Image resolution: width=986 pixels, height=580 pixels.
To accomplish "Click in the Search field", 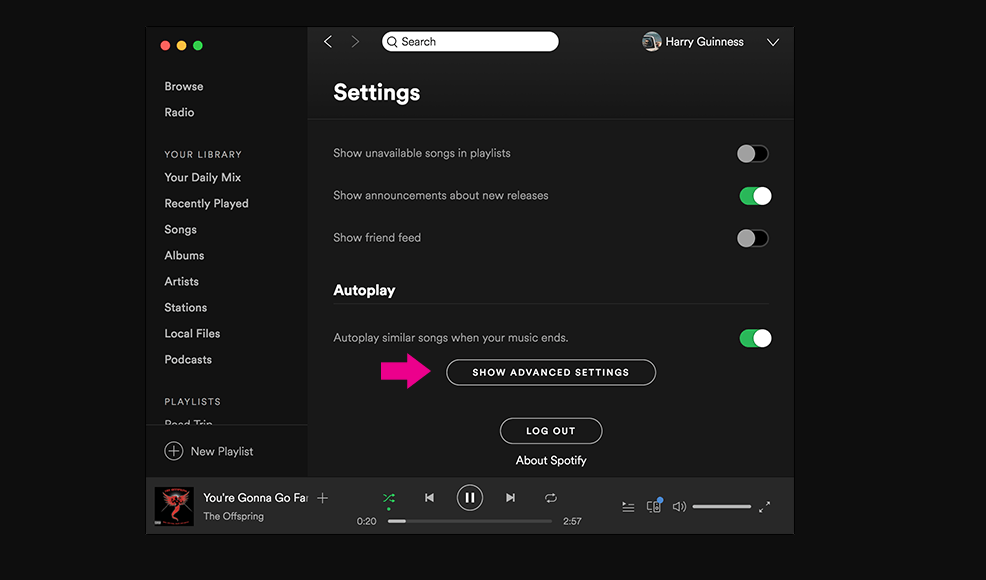I will [x=470, y=42].
